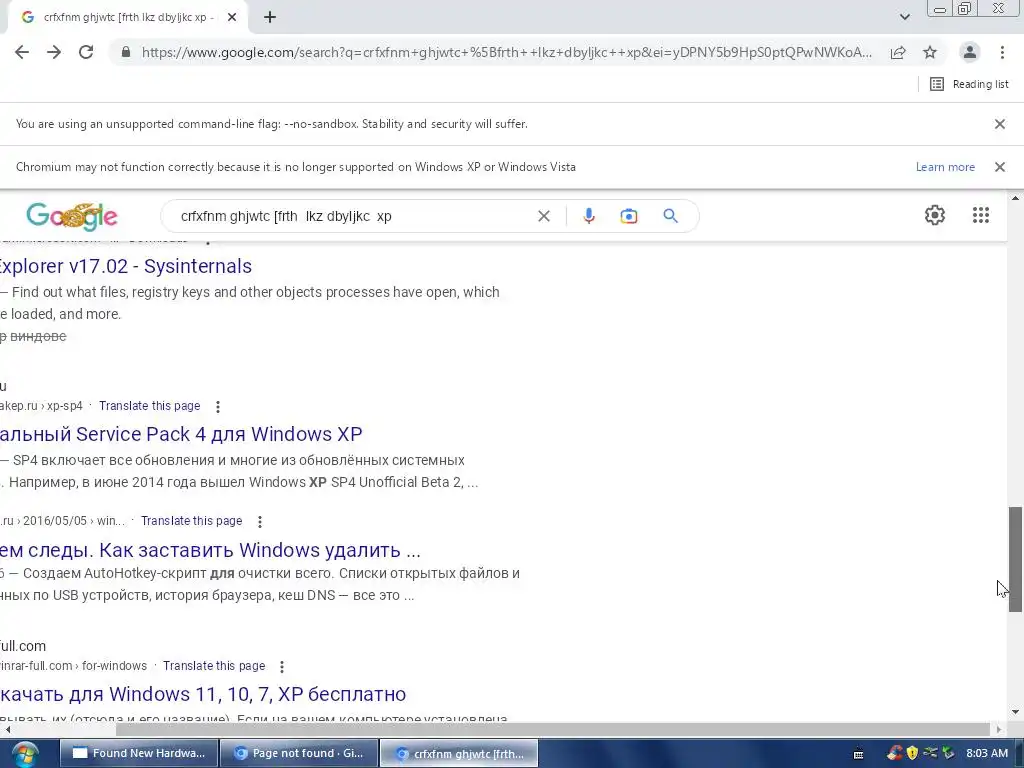Click the scroll-up arrow of page scrollbar
This screenshot has width=1024, height=768.
[x=1015, y=198]
